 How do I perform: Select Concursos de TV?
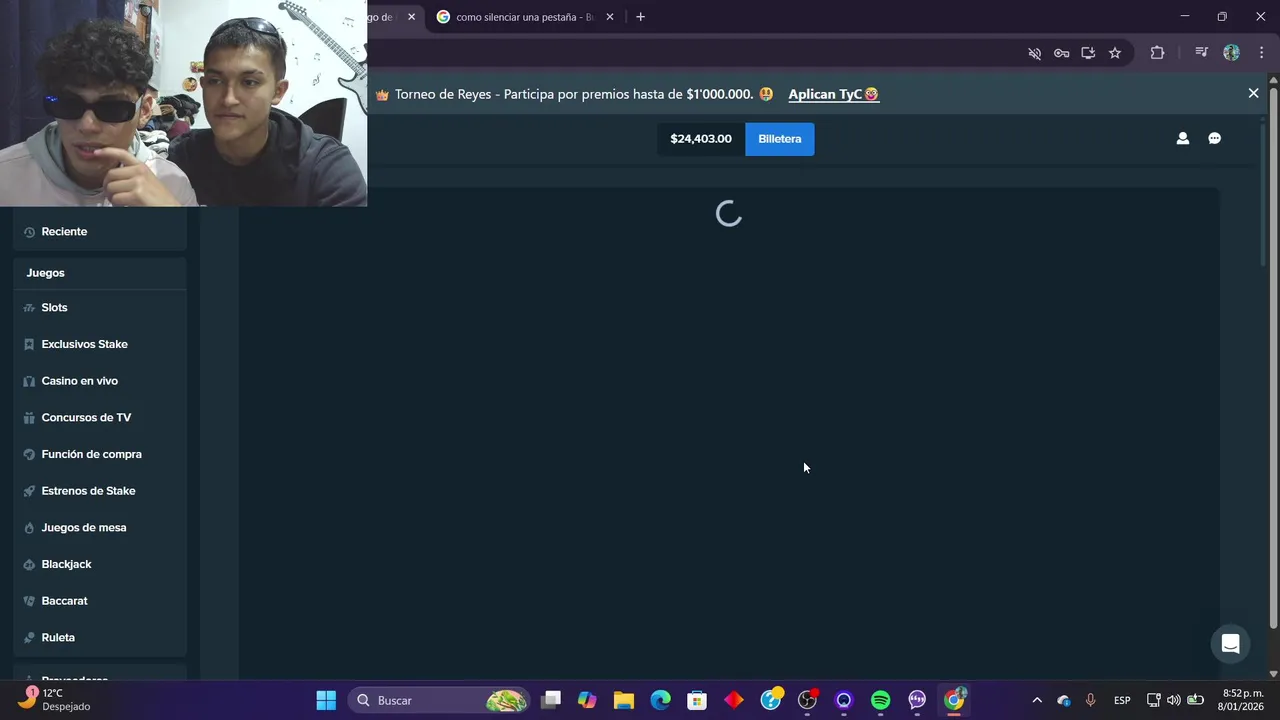pyautogui.click(x=100, y=417)
